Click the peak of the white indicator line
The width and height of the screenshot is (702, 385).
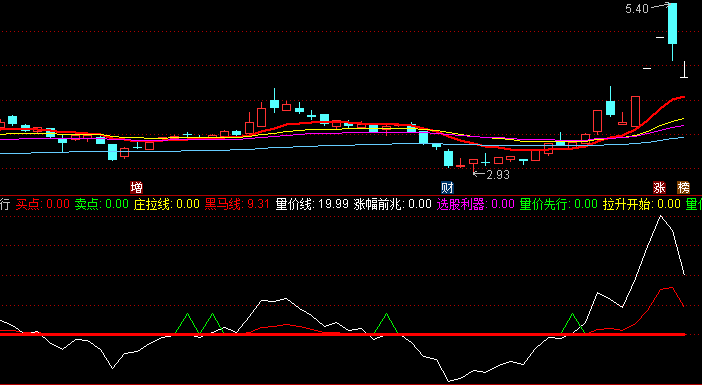pos(660,216)
